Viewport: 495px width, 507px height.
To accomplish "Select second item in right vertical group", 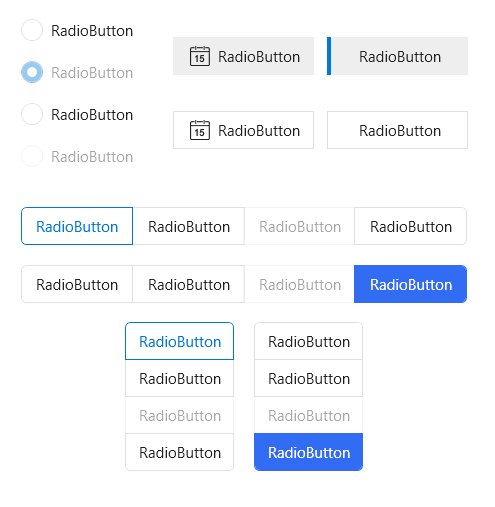I will coord(308,378).
